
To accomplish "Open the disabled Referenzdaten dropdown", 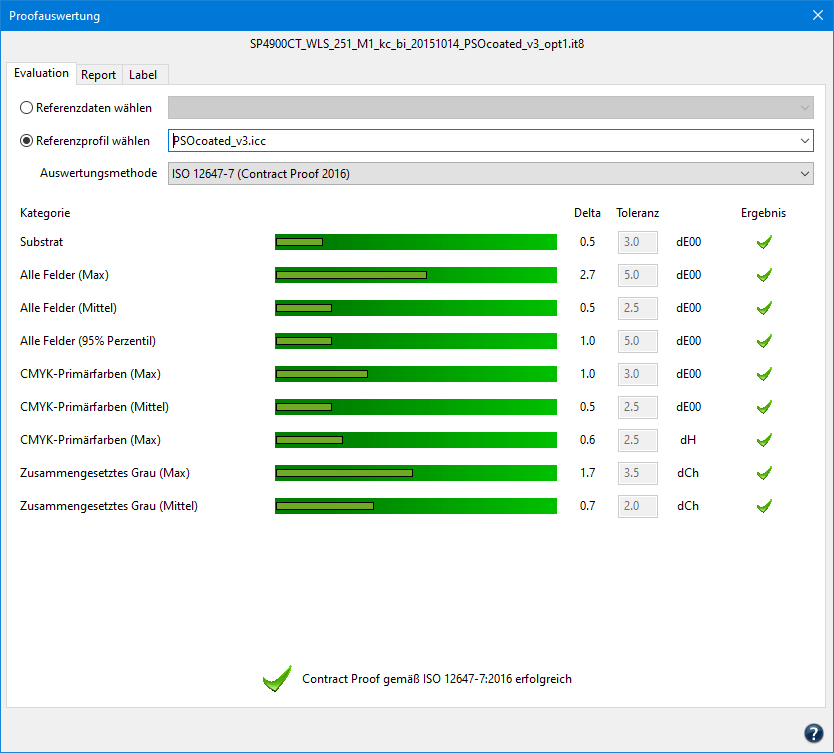I will [x=805, y=108].
